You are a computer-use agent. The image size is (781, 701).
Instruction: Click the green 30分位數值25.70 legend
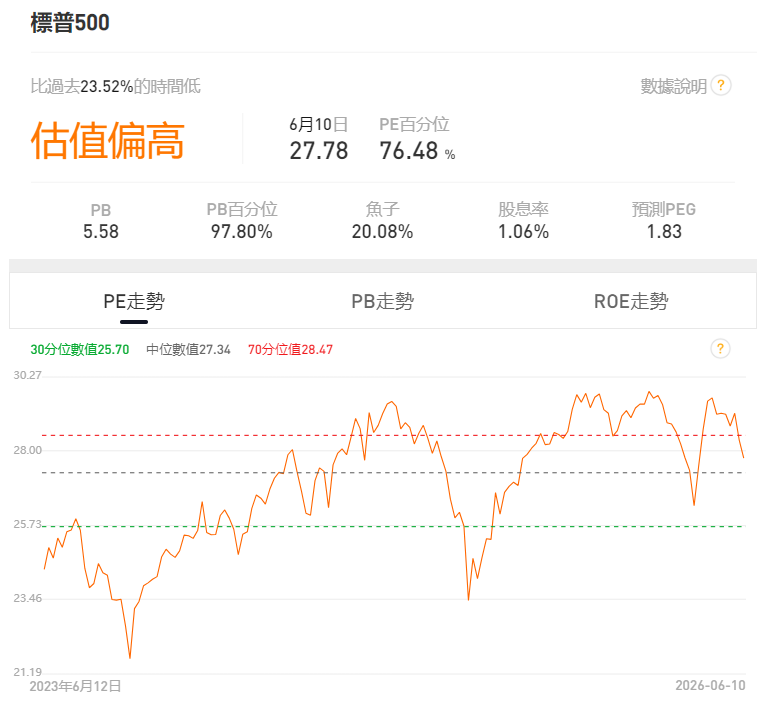(80, 349)
